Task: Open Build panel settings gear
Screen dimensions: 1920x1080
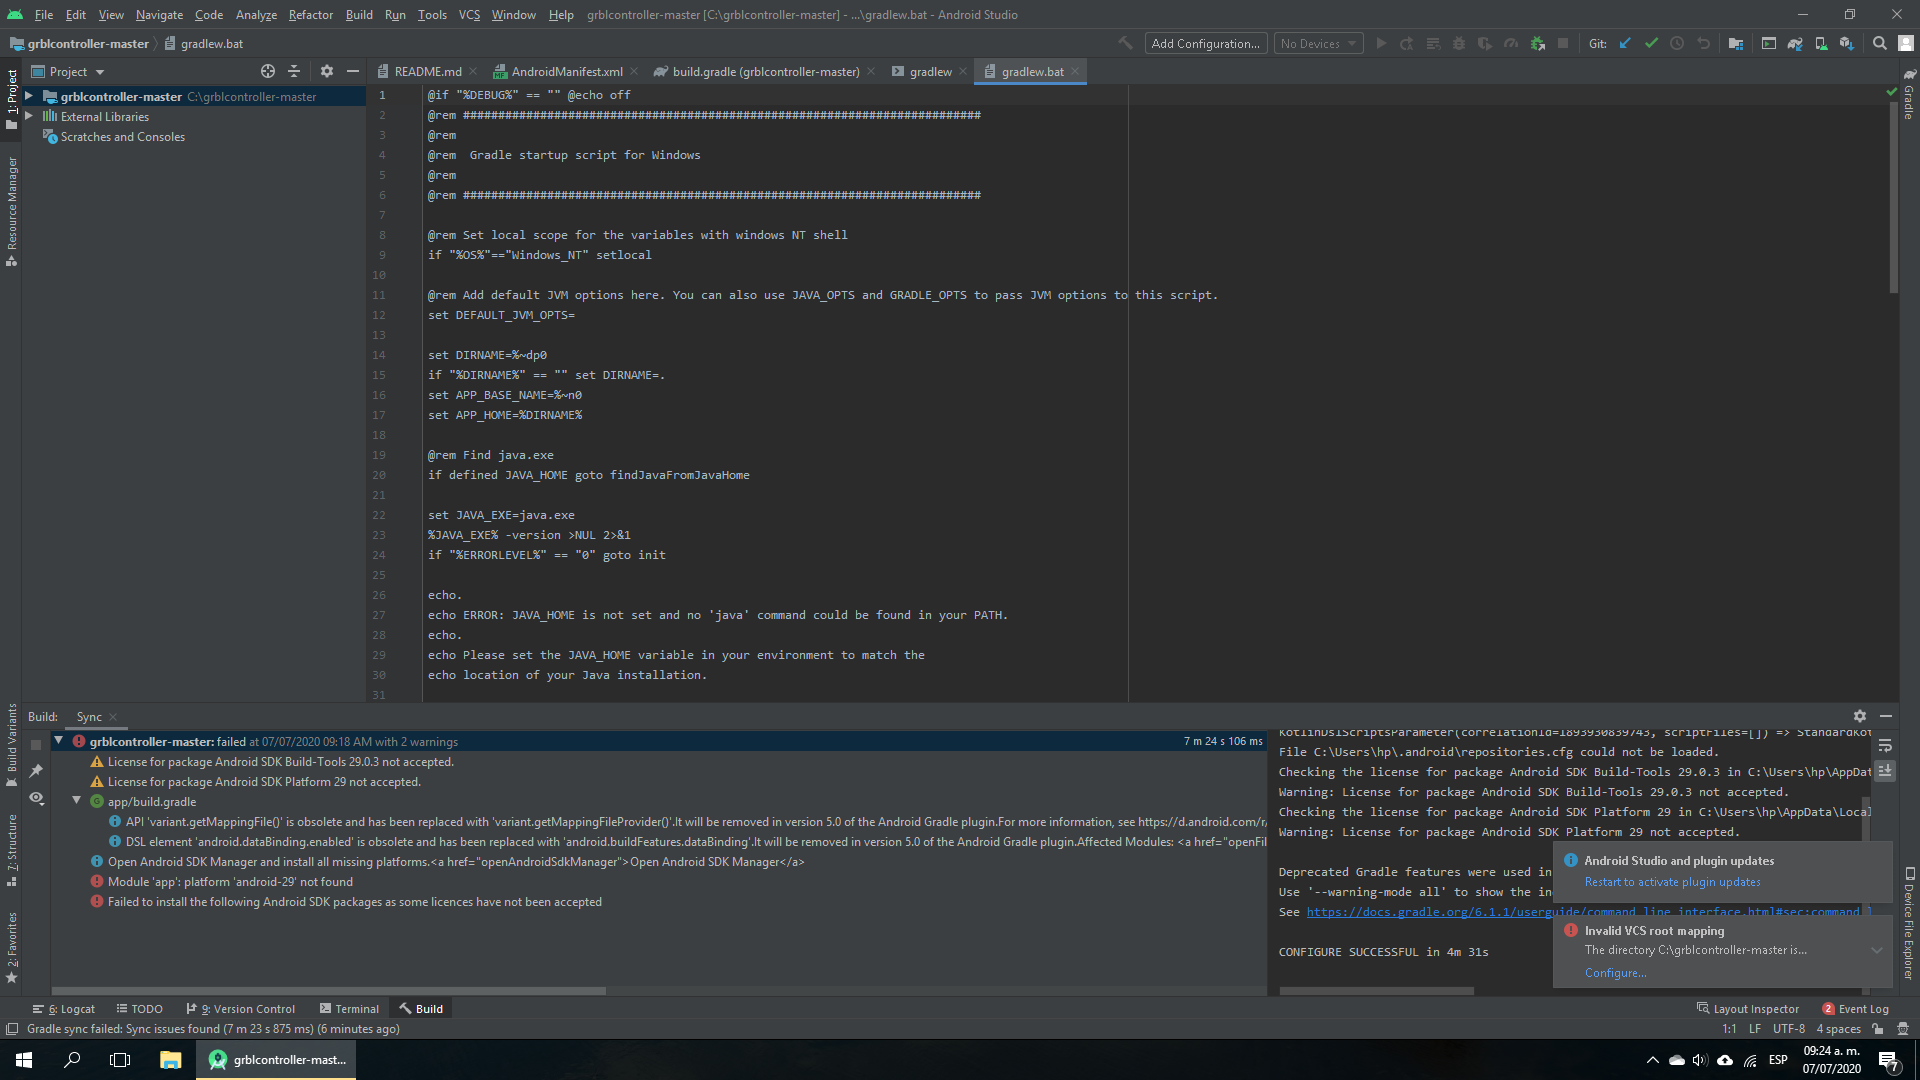Action: [1860, 716]
